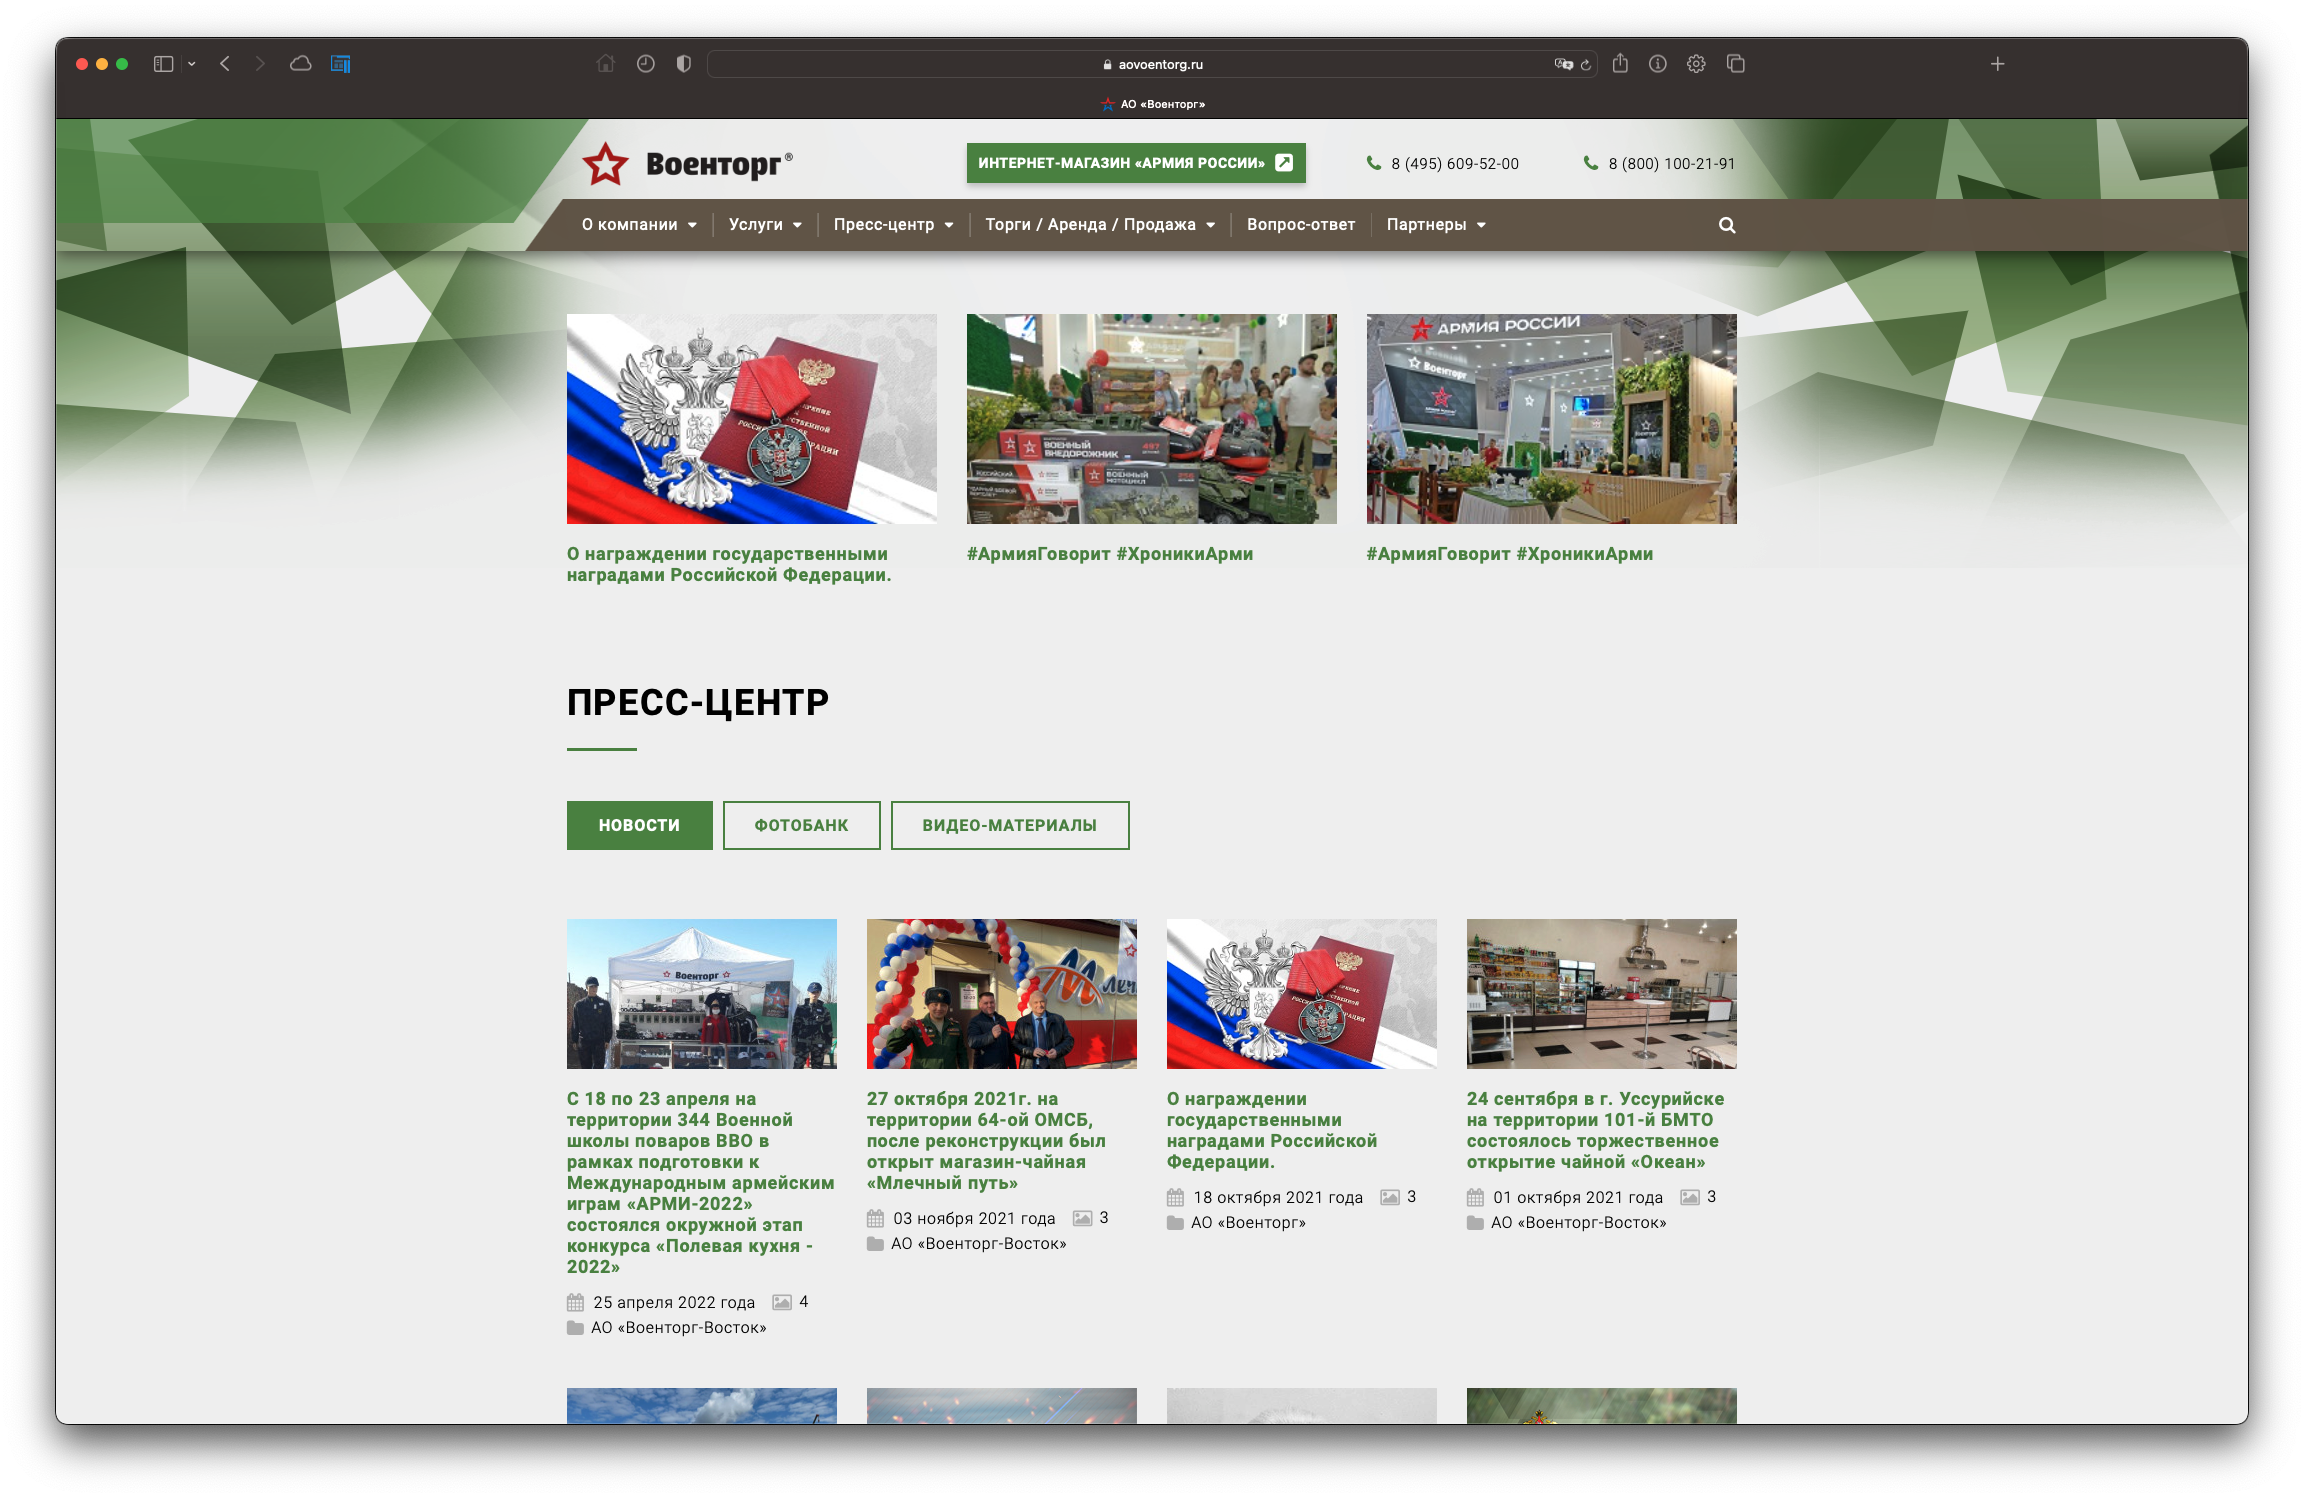The width and height of the screenshot is (2304, 1498).
Task: Open the Вопрос-ответ menu item
Action: 1301,225
